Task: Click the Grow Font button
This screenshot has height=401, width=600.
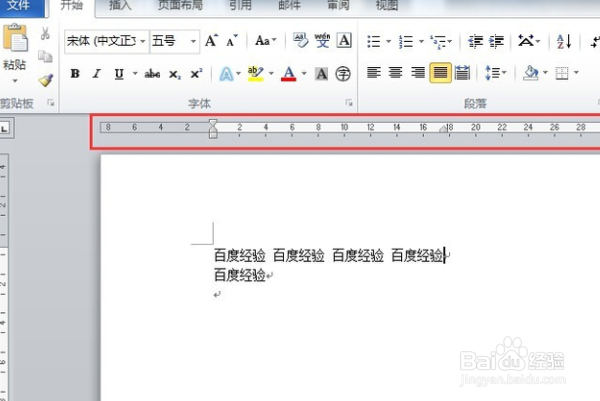Action: pyautogui.click(x=212, y=40)
